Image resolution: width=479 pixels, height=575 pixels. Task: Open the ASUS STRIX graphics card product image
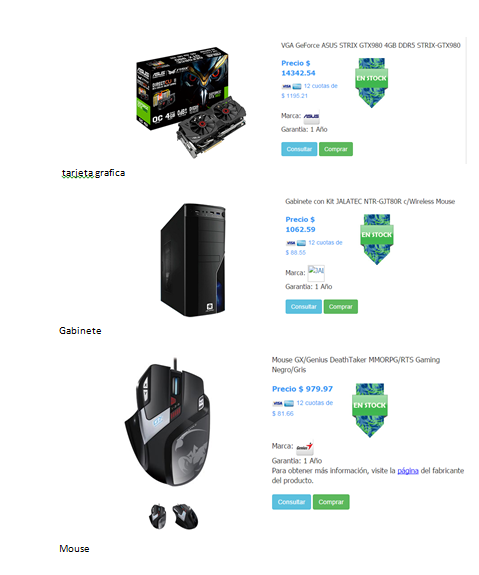191,103
